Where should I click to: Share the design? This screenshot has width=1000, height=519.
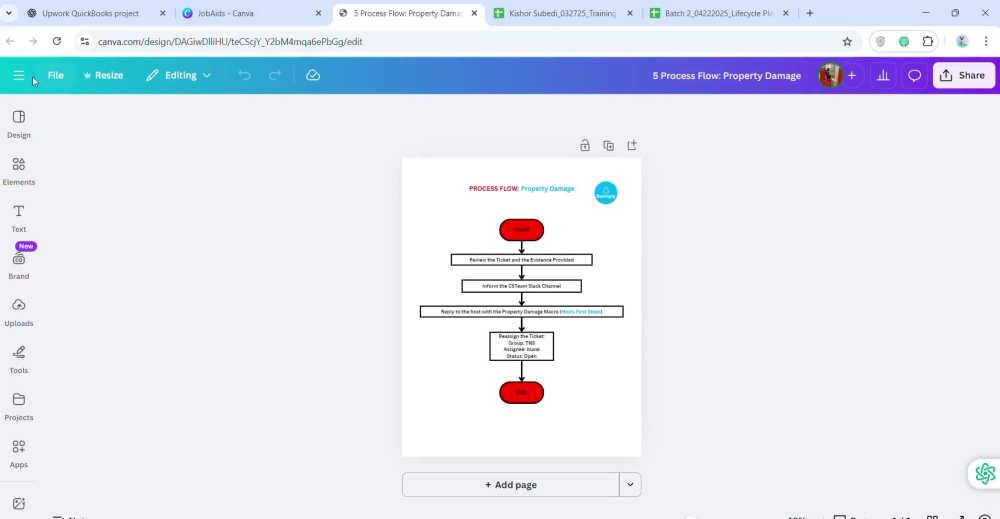pos(963,75)
